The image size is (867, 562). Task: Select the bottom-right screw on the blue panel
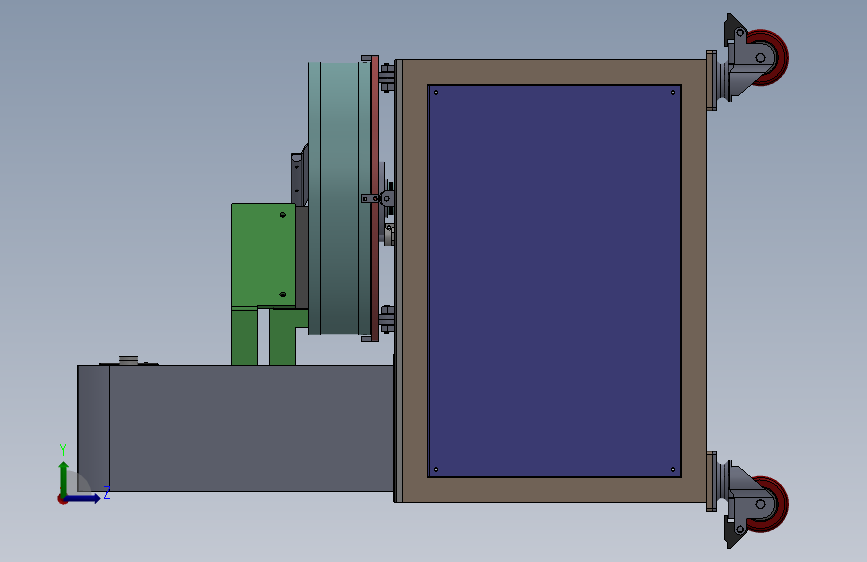pos(673,470)
